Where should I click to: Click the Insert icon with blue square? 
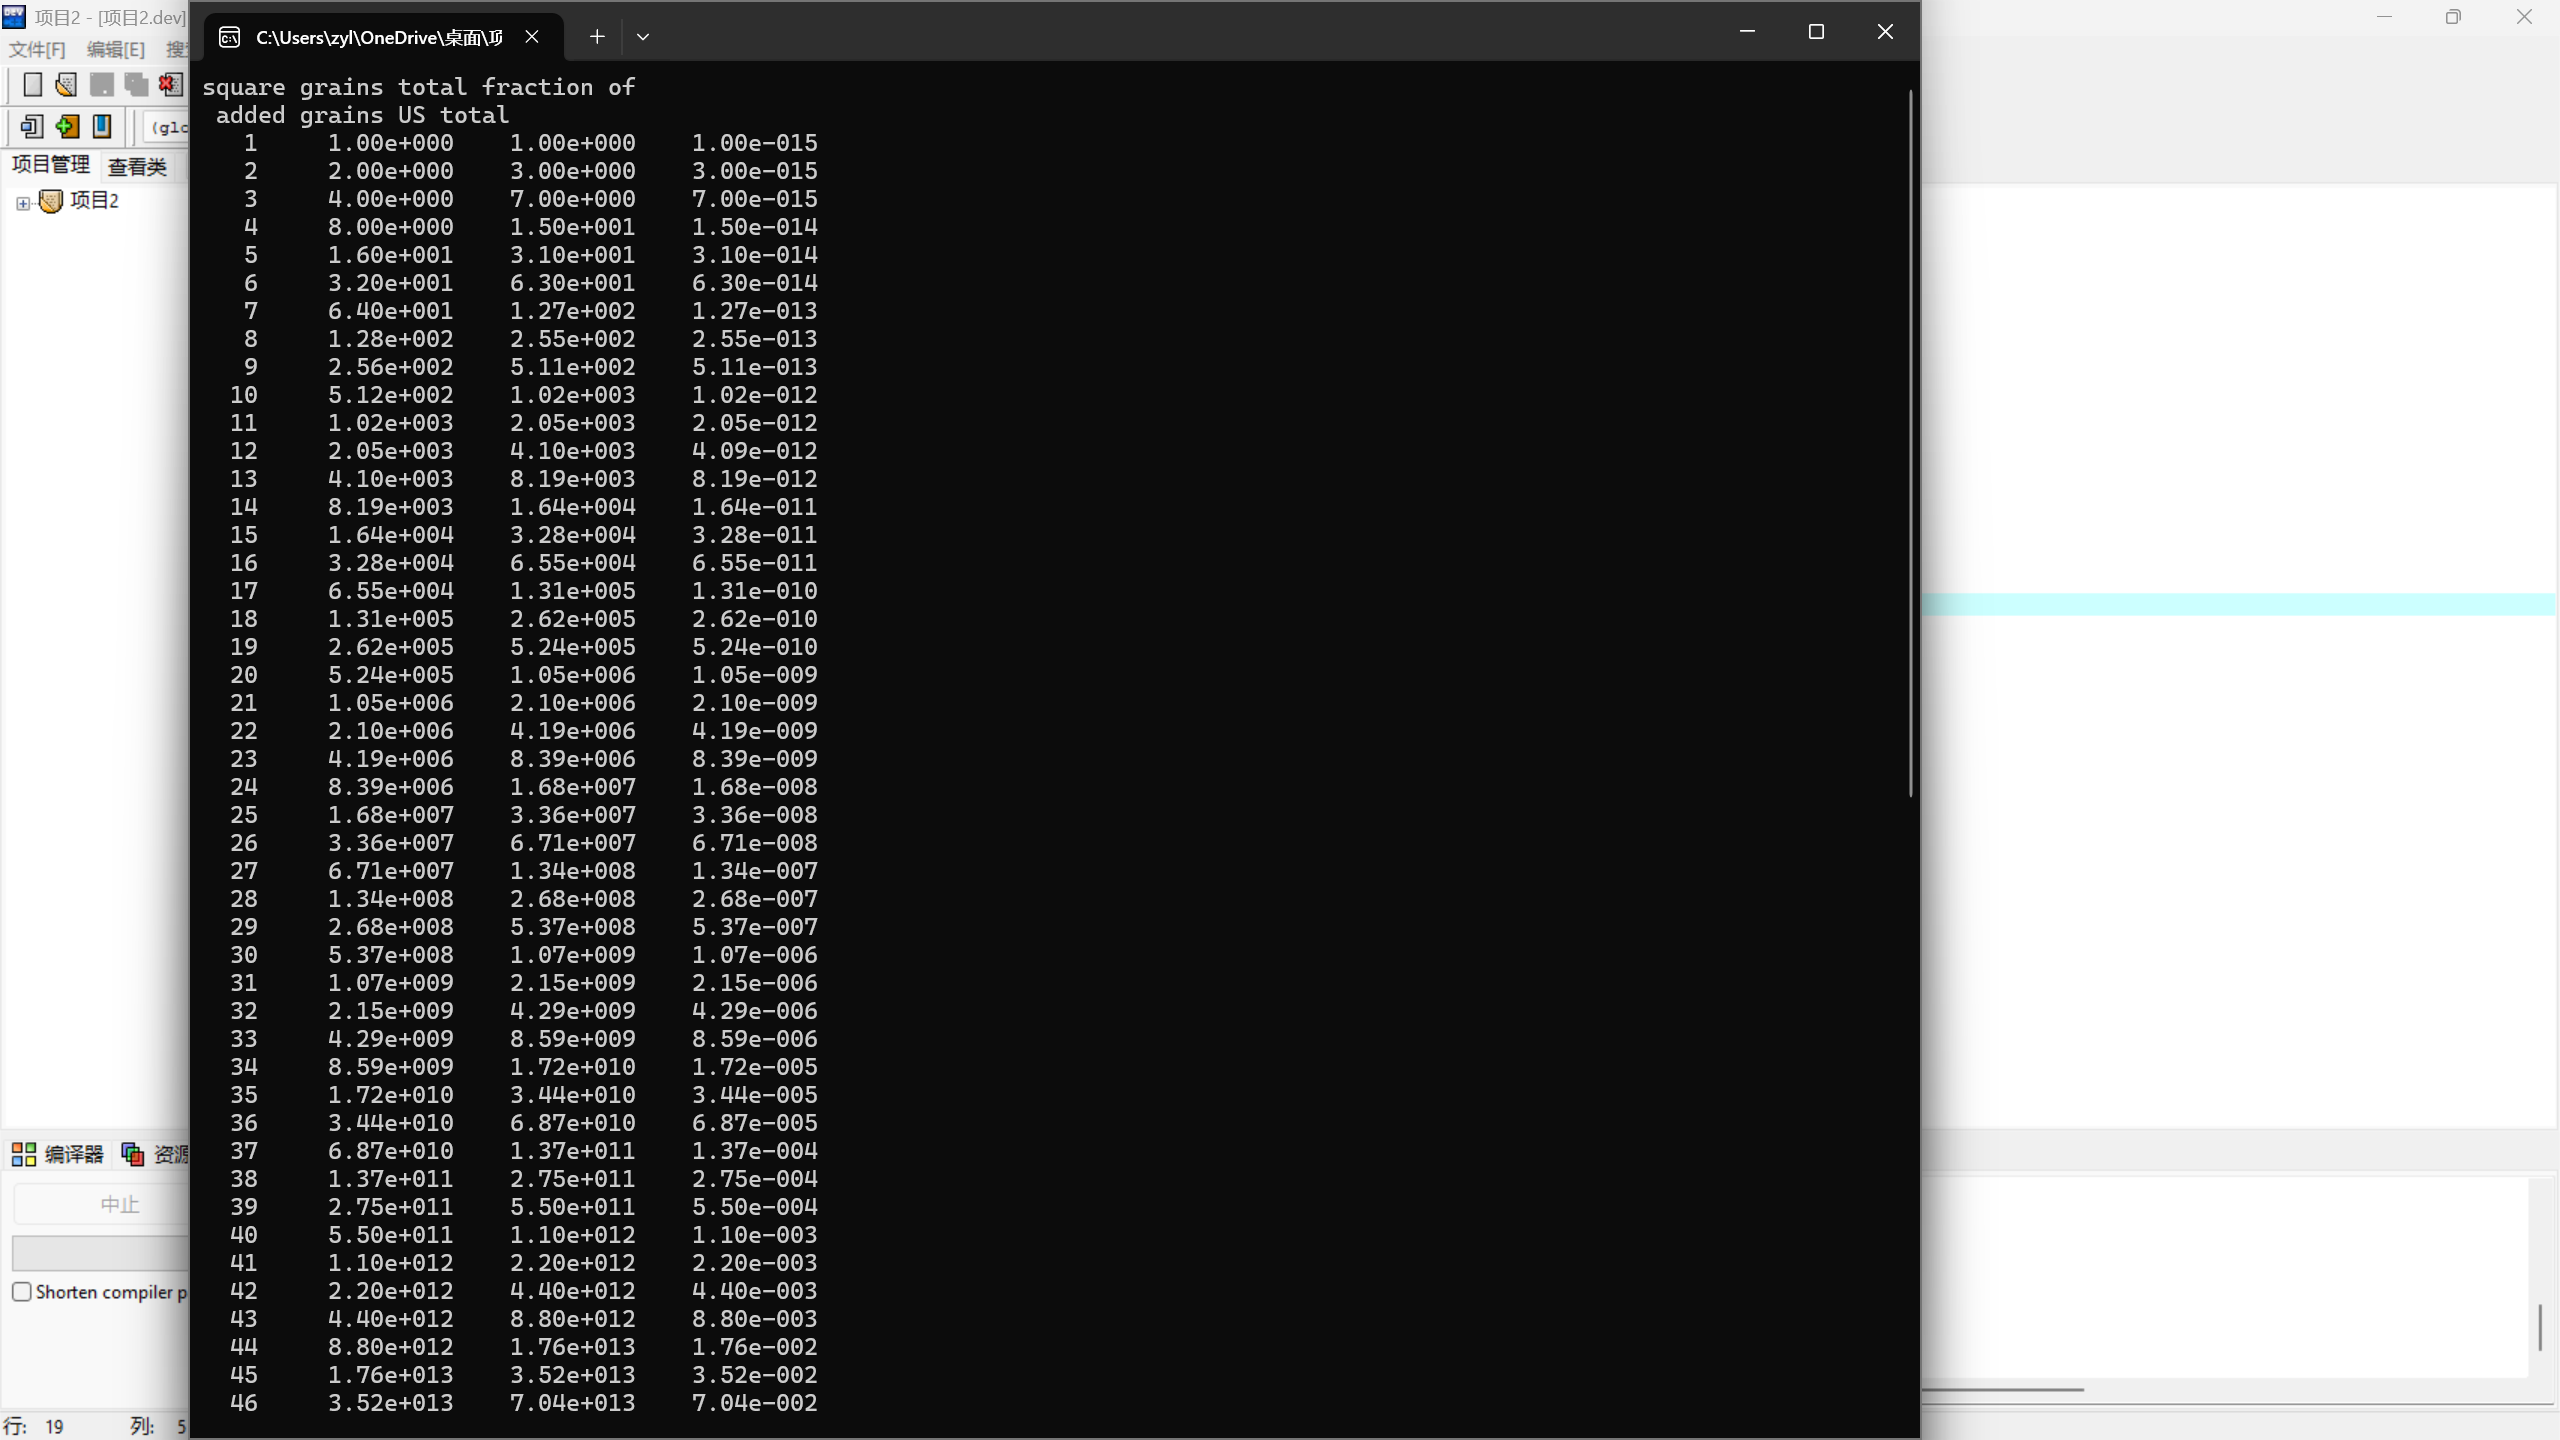click(x=31, y=127)
